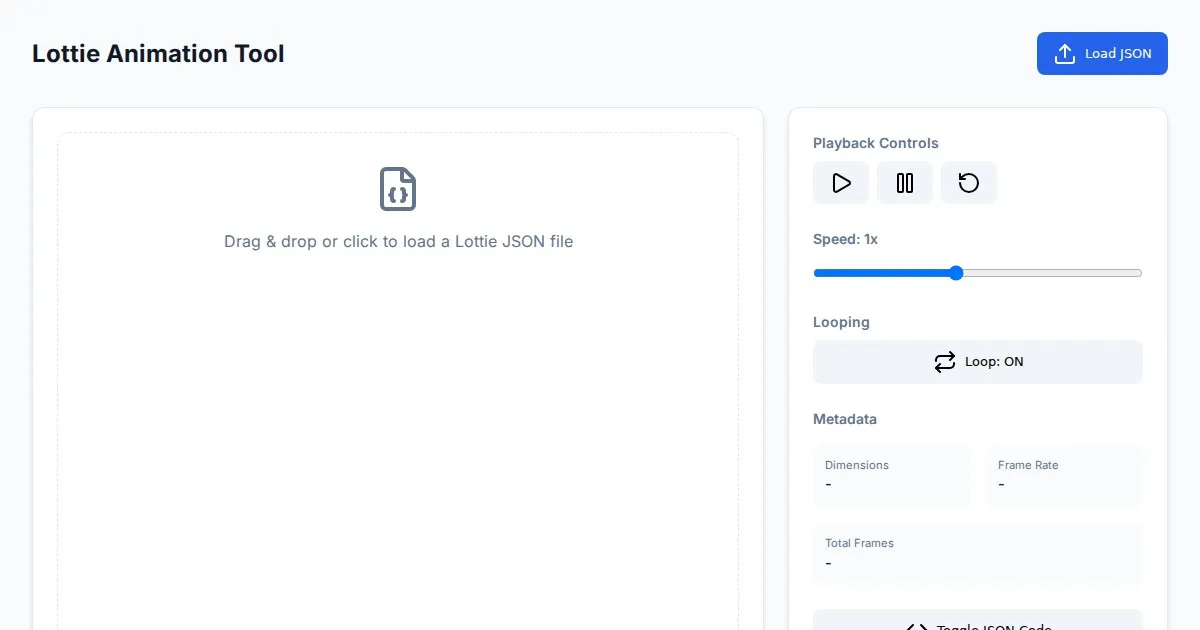This screenshot has width=1200, height=630.
Task: Select the Frame Rate metadata card
Action: tap(1064, 475)
